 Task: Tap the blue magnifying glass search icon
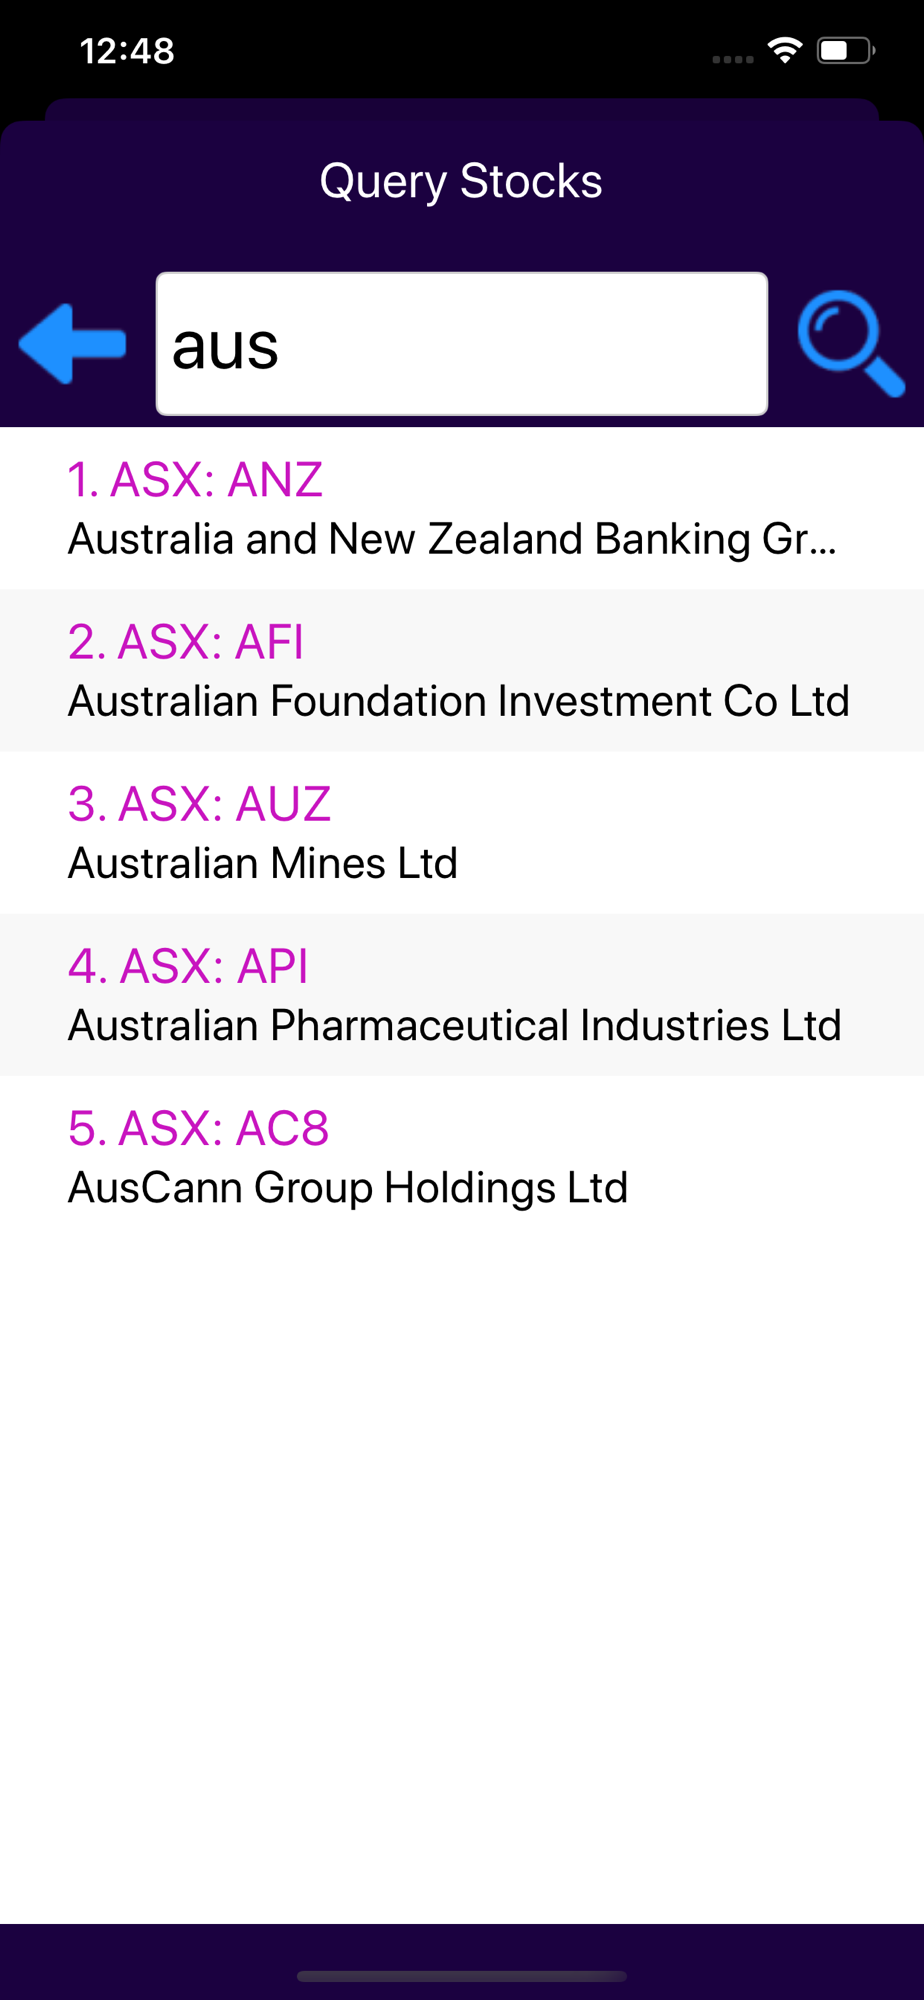pos(851,343)
